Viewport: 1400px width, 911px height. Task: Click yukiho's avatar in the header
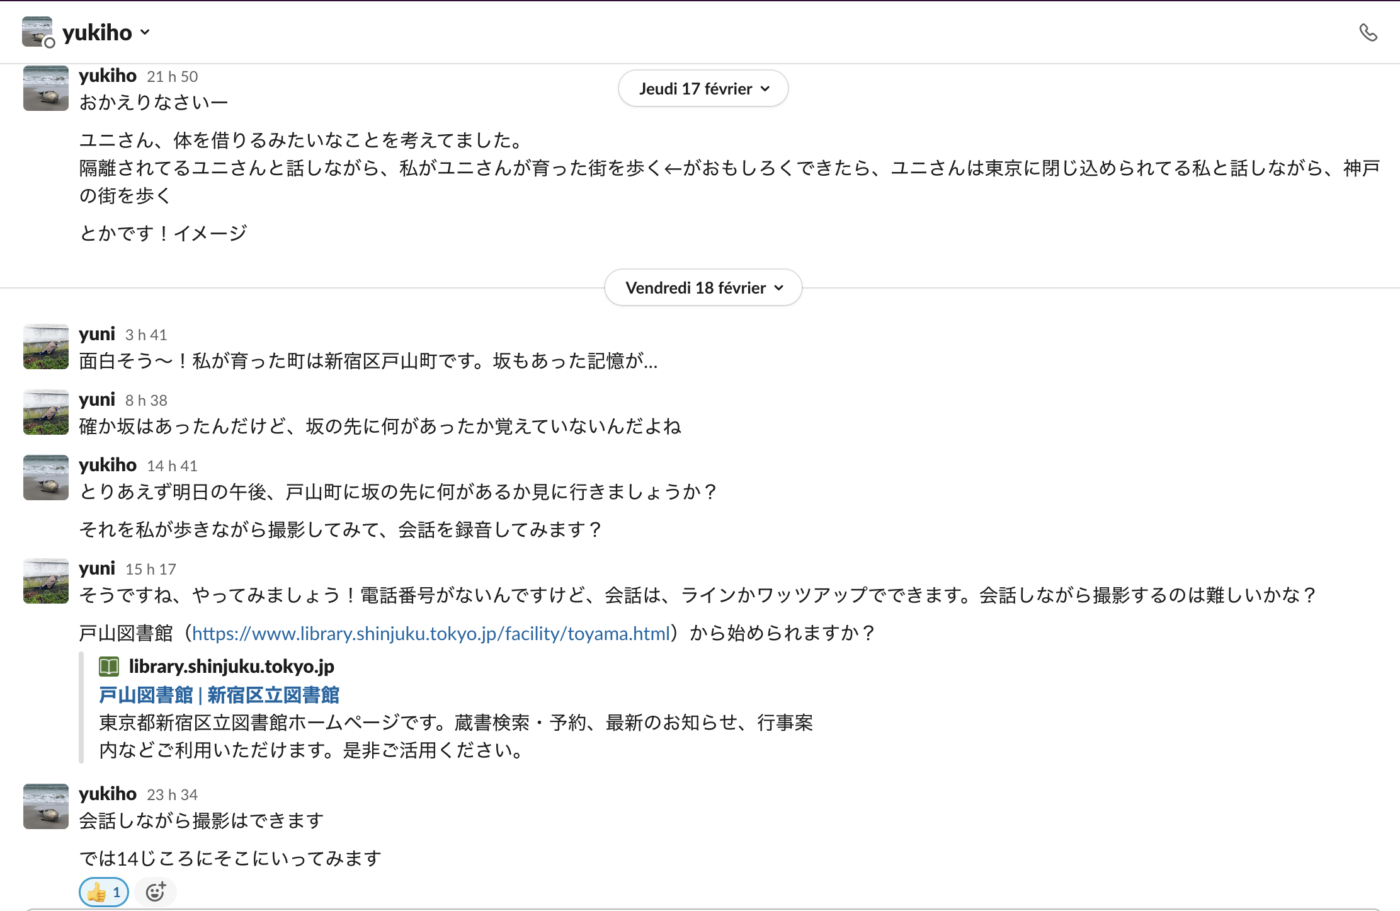point(37,32)
